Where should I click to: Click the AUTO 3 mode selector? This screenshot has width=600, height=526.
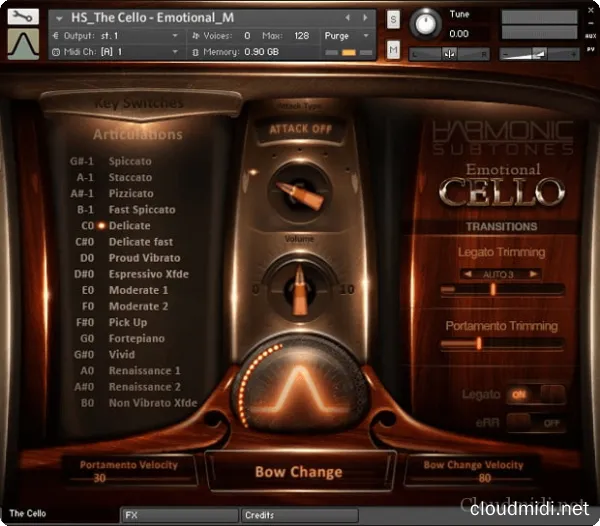tap(498, 274)
